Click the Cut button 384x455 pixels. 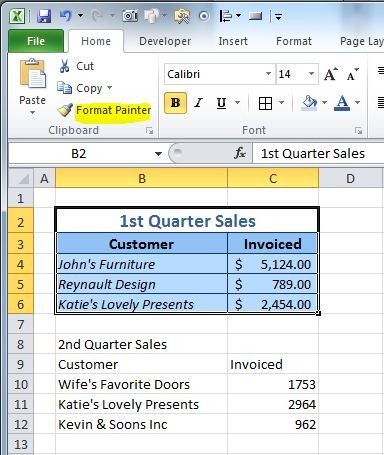click(x=76, y=66)
